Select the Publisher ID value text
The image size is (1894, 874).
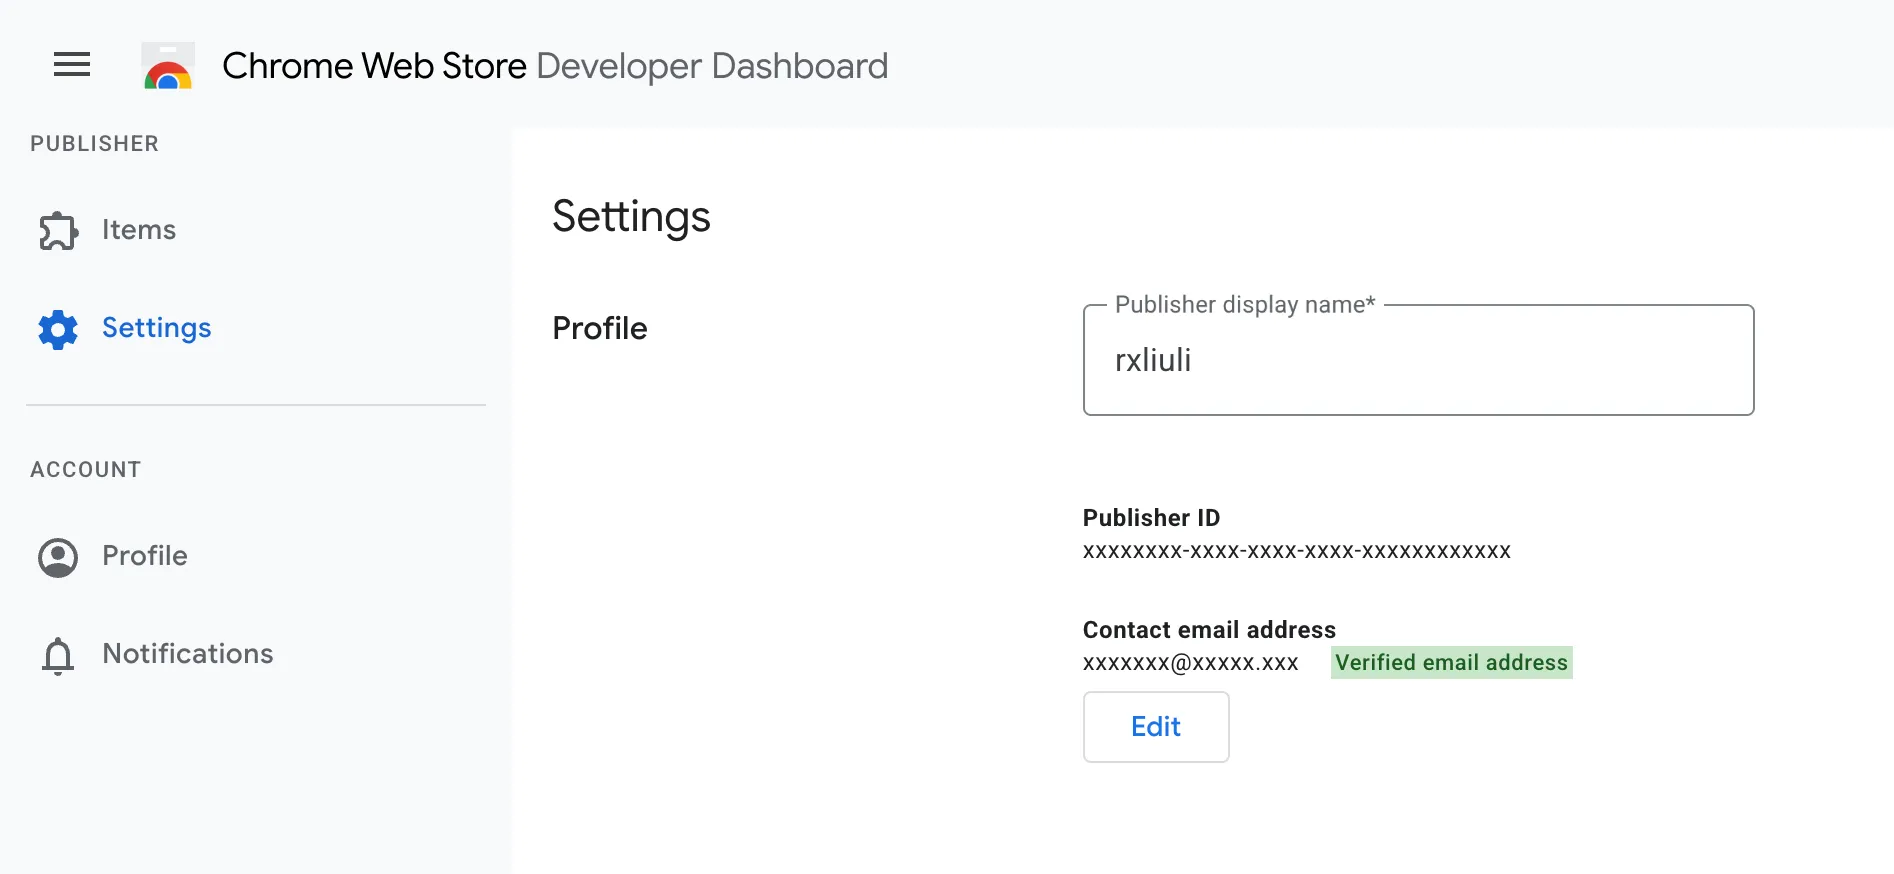1297,551
